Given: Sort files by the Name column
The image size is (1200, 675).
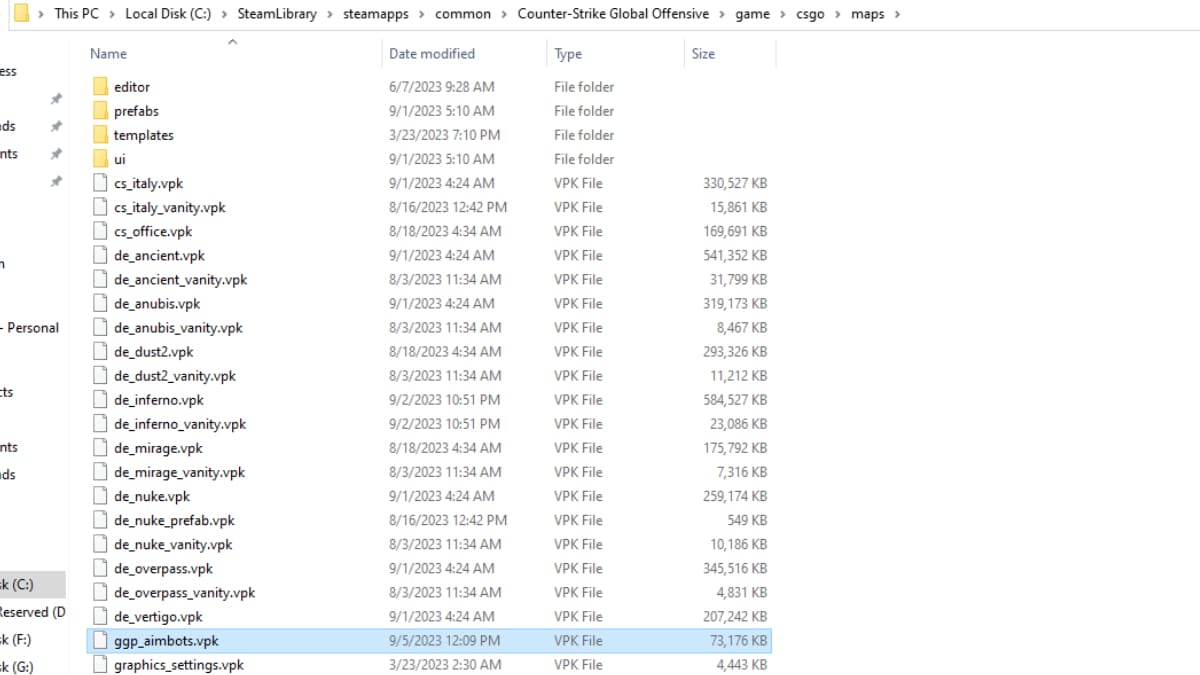Looking at the screenshot, I should (x=108, y=54).
